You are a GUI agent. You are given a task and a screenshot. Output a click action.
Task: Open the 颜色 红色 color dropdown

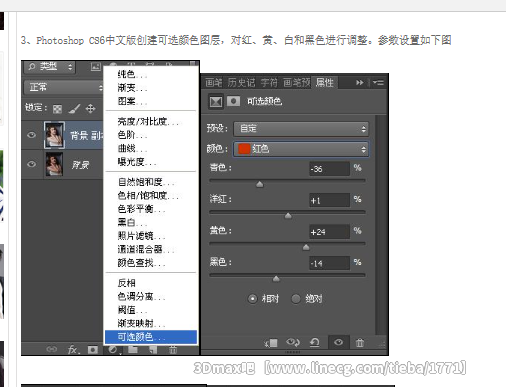point(301,149)
